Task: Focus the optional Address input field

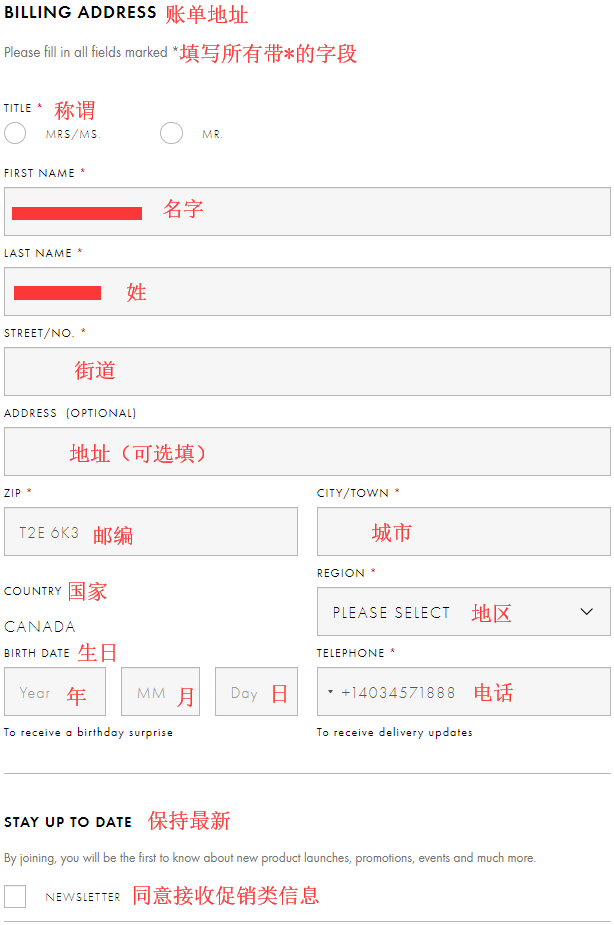Action: (307, 451)
